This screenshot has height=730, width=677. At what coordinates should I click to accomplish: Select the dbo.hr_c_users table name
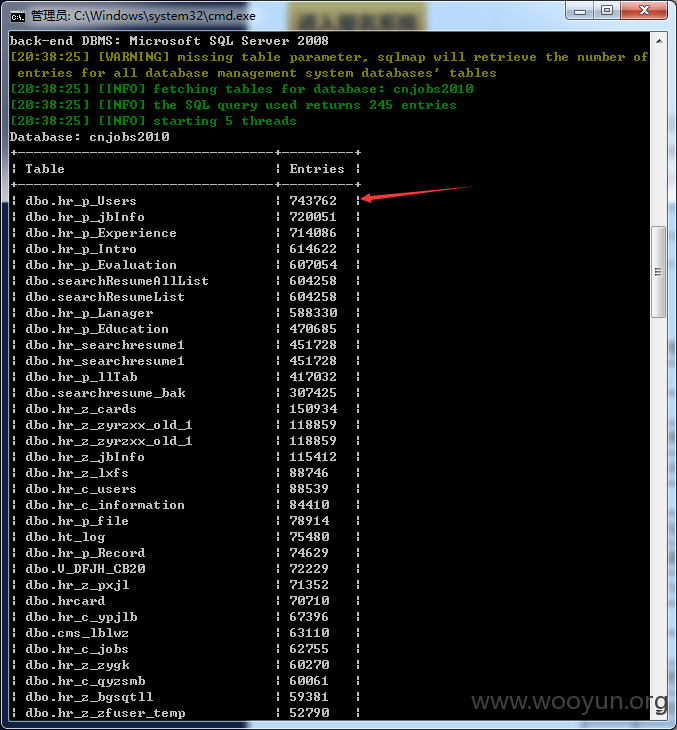click(81, 489)
